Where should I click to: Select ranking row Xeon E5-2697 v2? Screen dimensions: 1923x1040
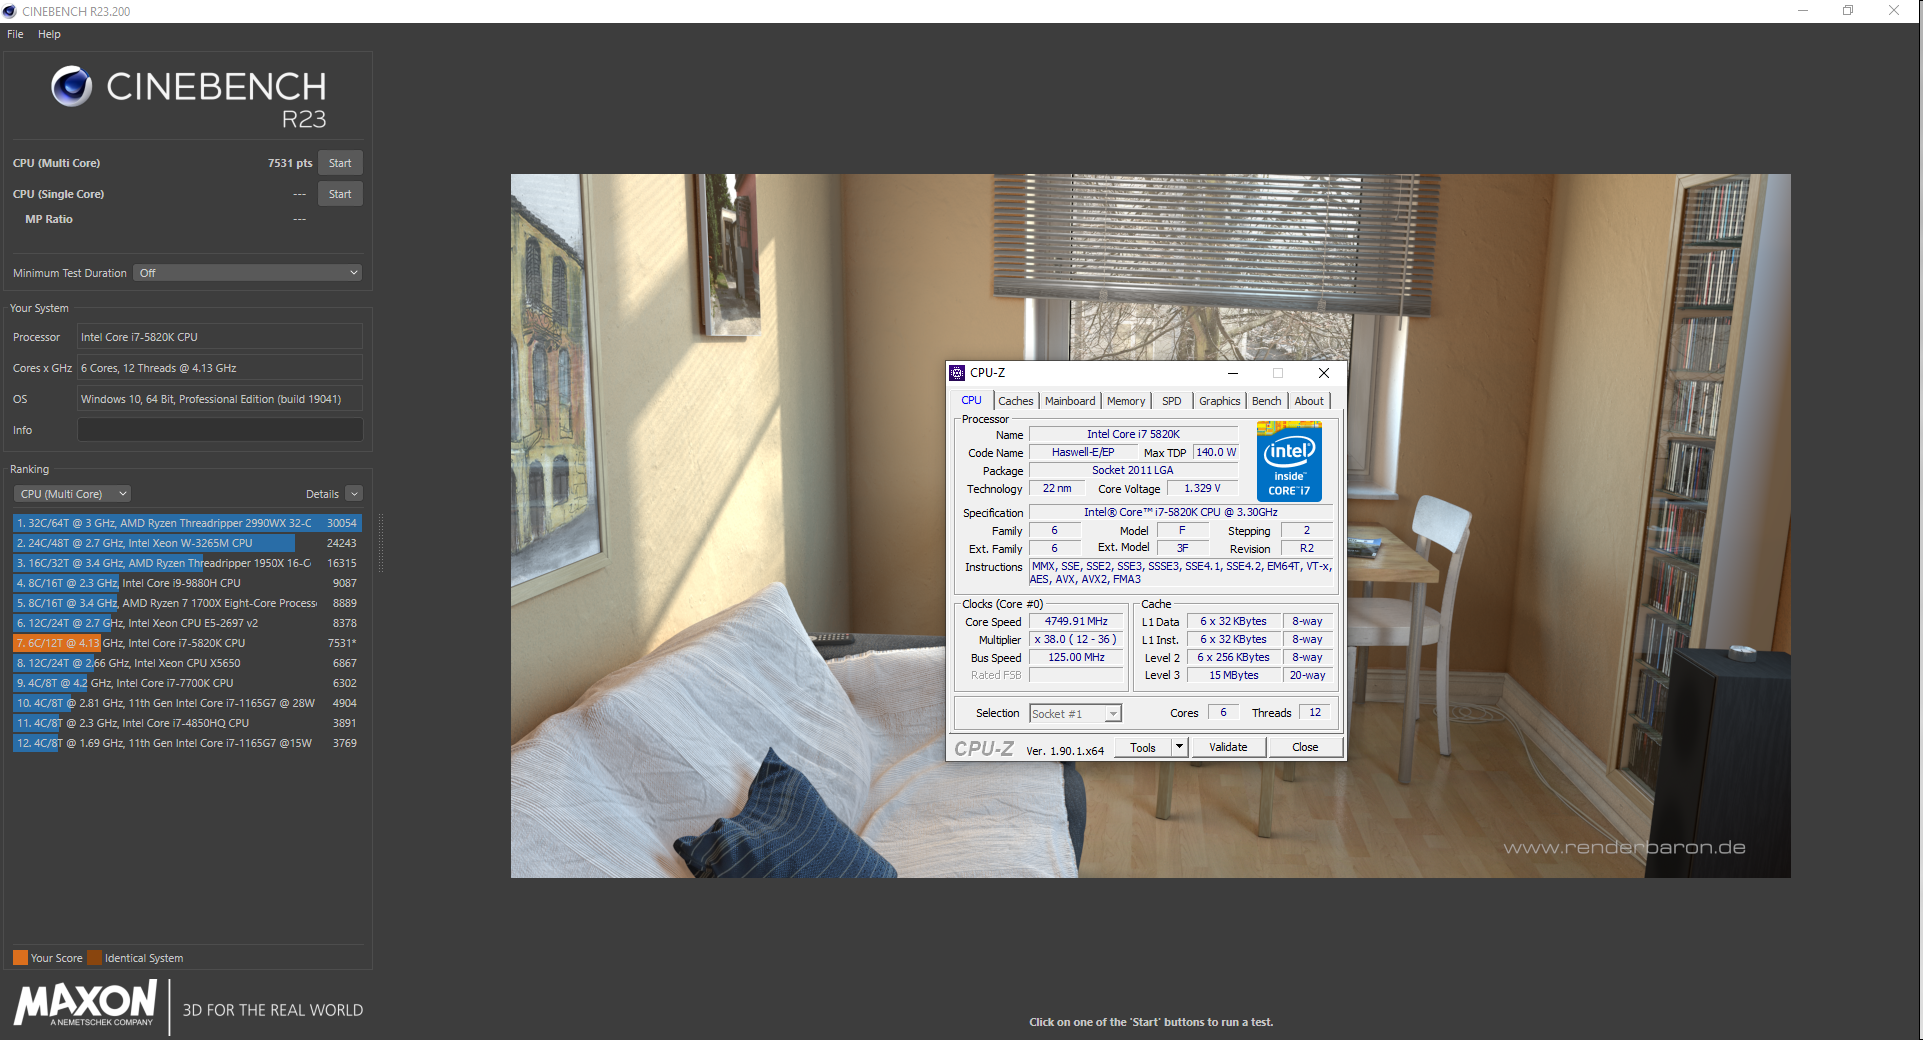coord(187,623)
